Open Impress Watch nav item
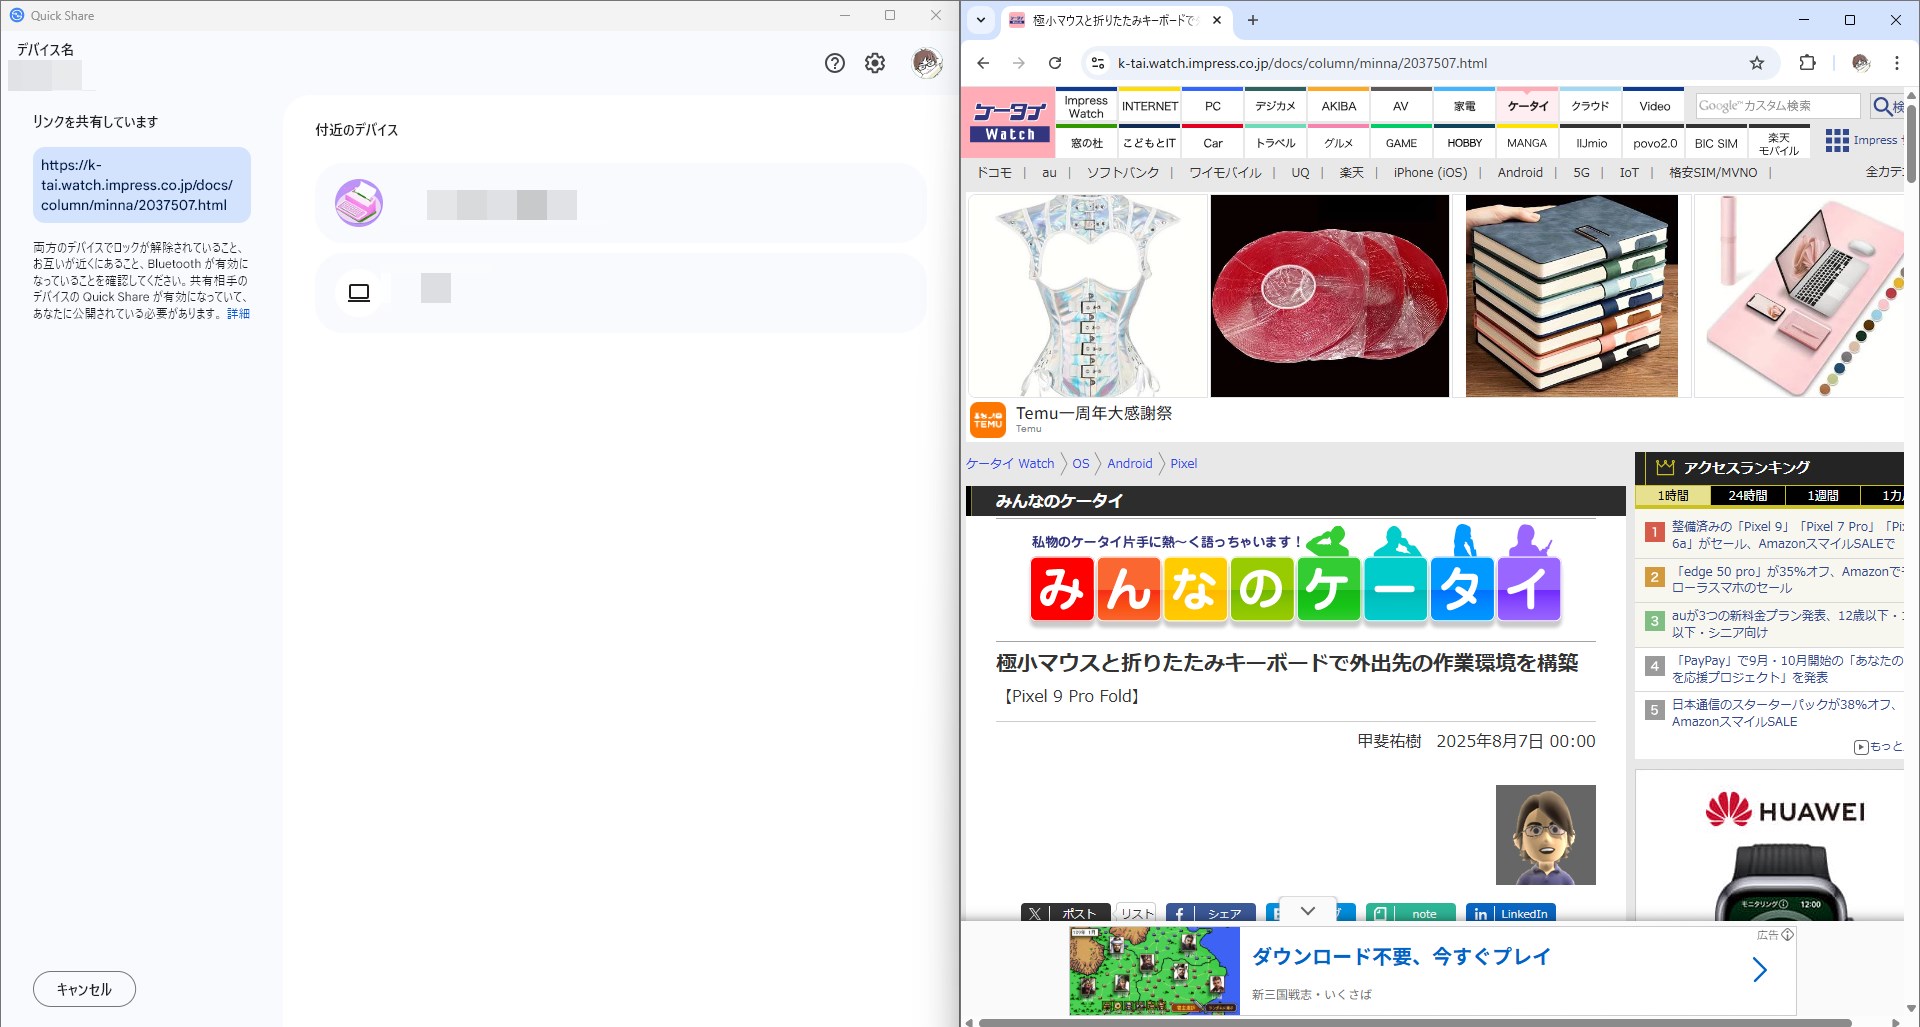 [x=1086, y=107]
